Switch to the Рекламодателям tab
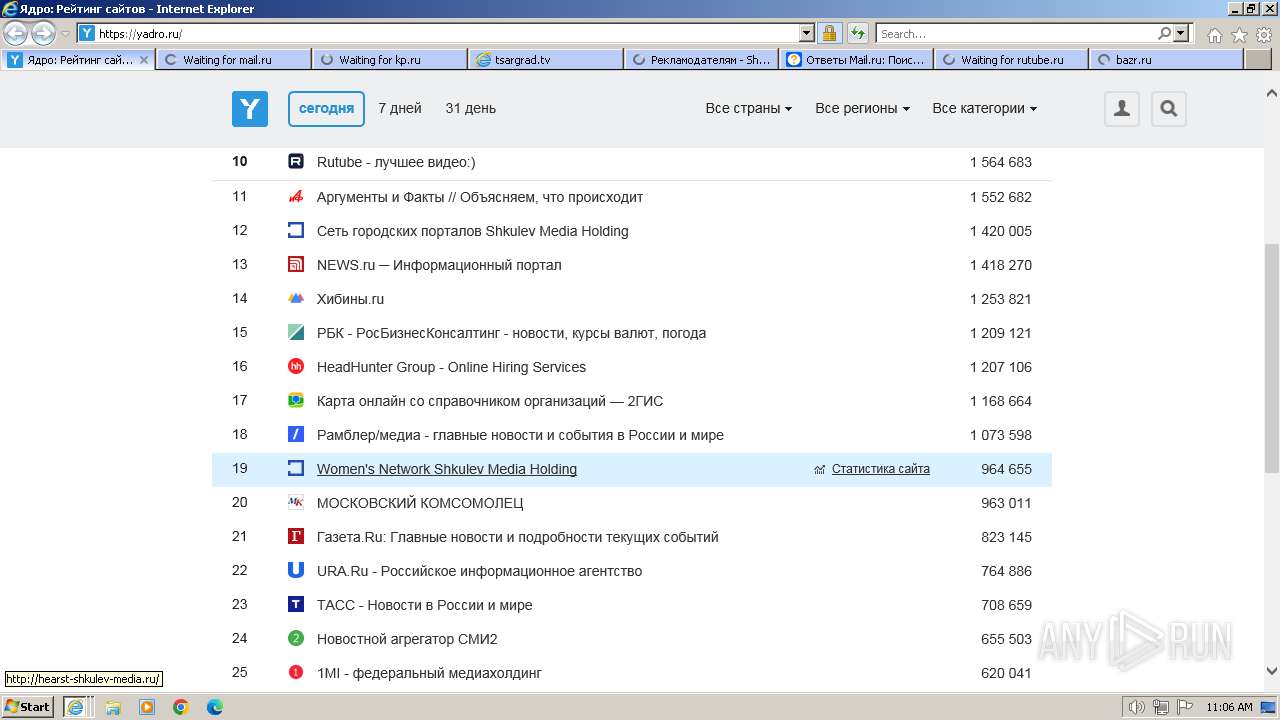This screenshot has width=1280, height=720. (x=701, y=60)
